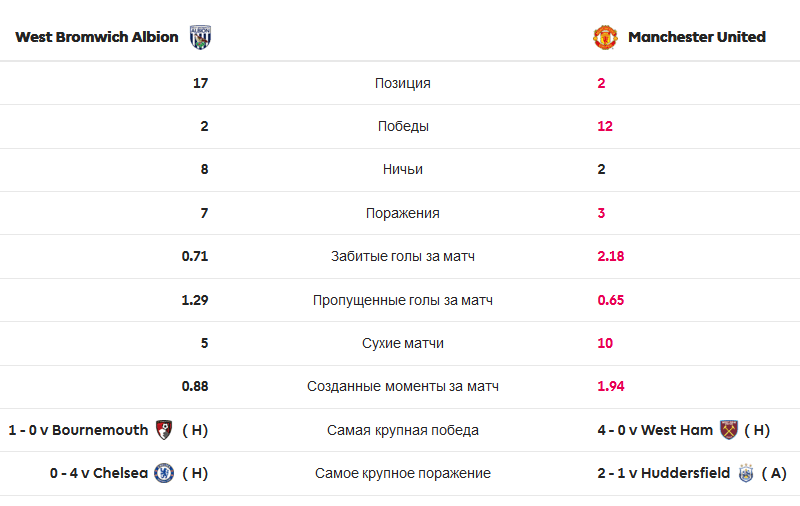800x506 pixels.
Task: Select the 1 - 0 v Bournemouth result
Action: [x=78, y=430]
